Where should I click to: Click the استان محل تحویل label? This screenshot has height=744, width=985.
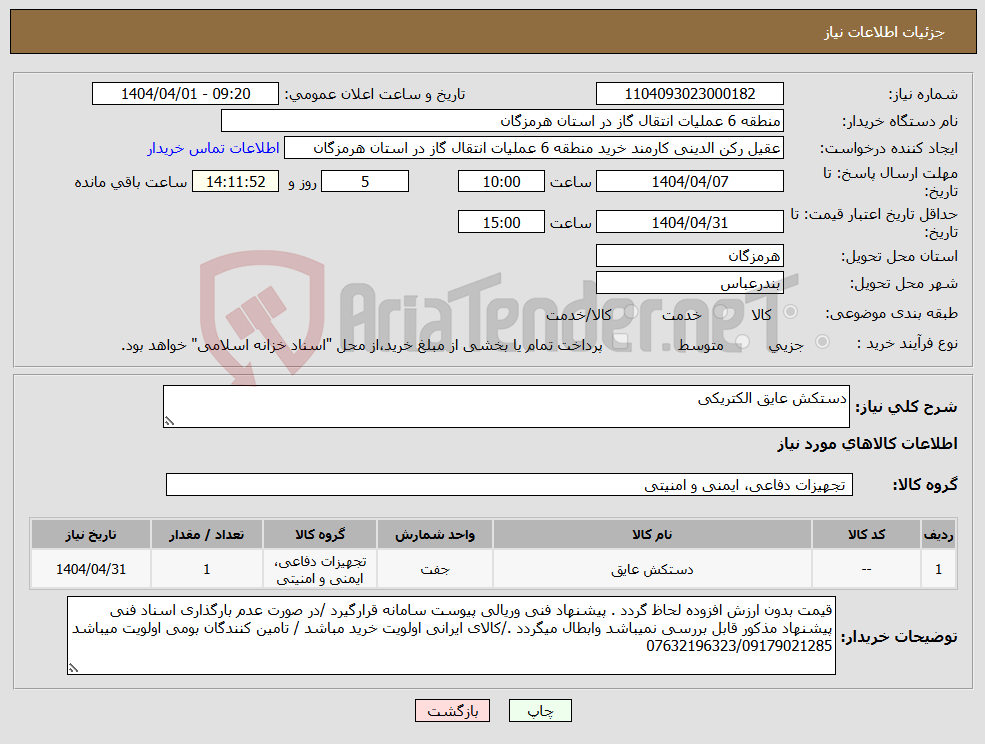900,256
